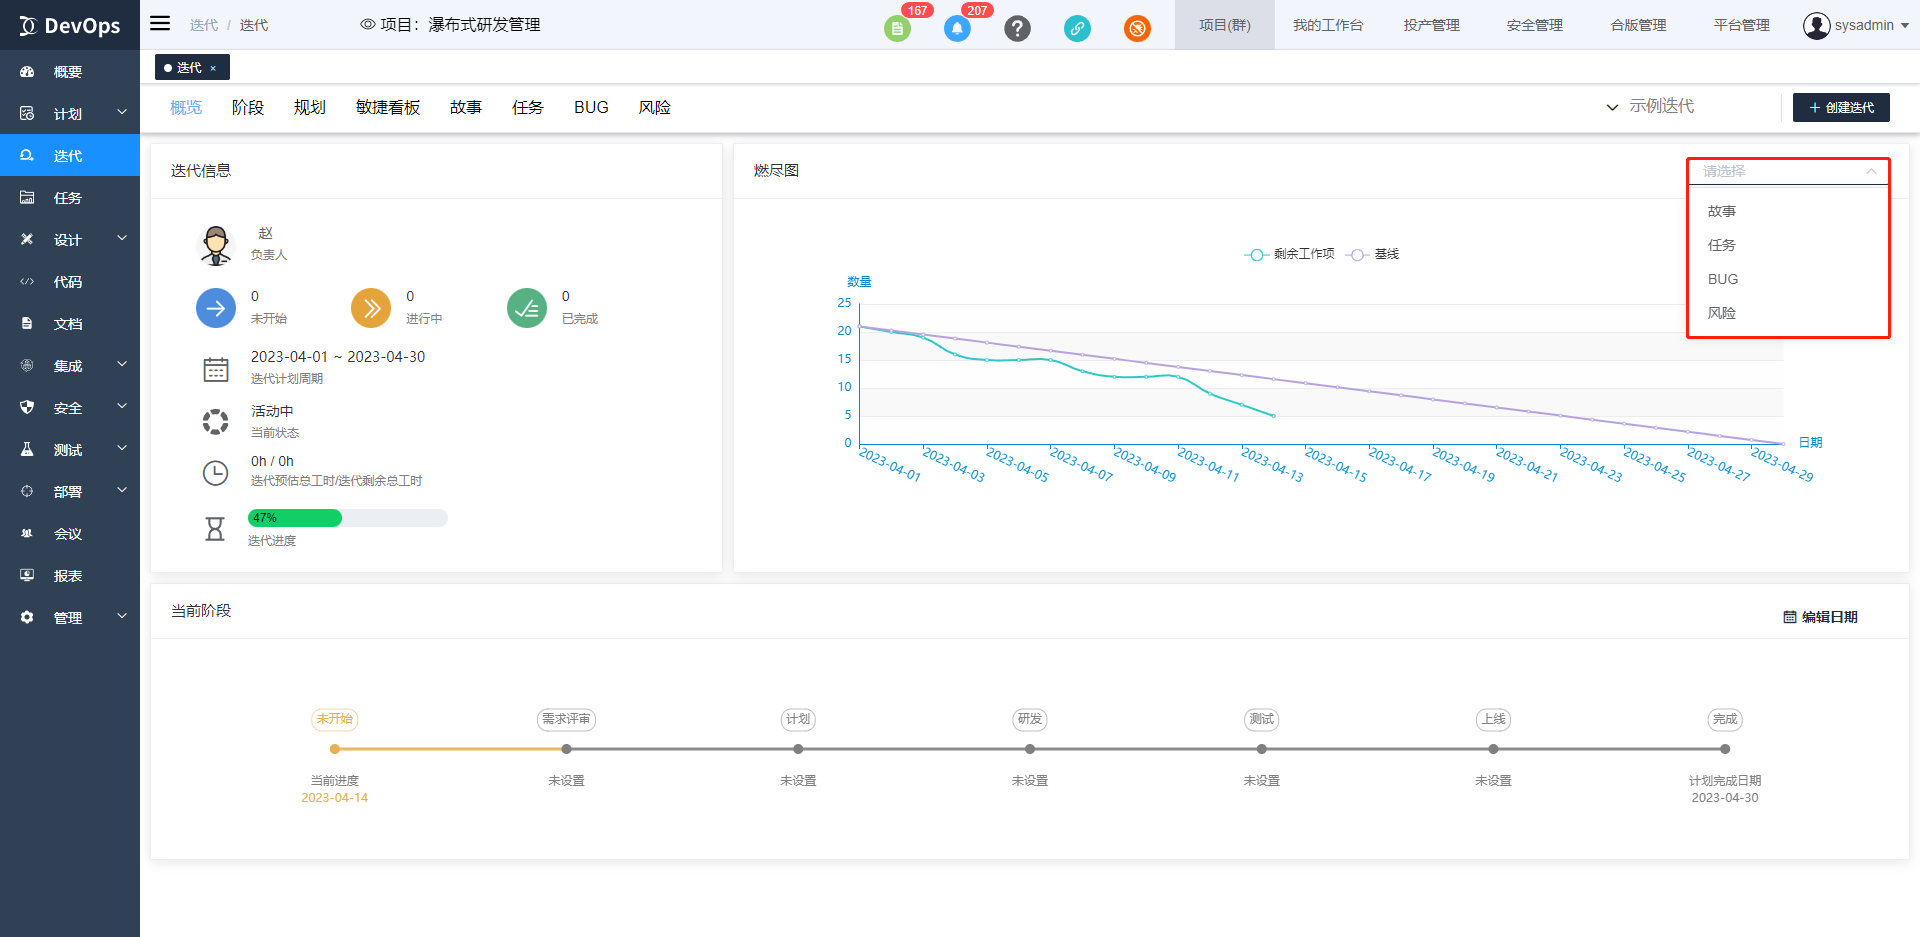Click the 47% iteration progress bar
The image size is (1920, 937).
(x=347, y=518)
